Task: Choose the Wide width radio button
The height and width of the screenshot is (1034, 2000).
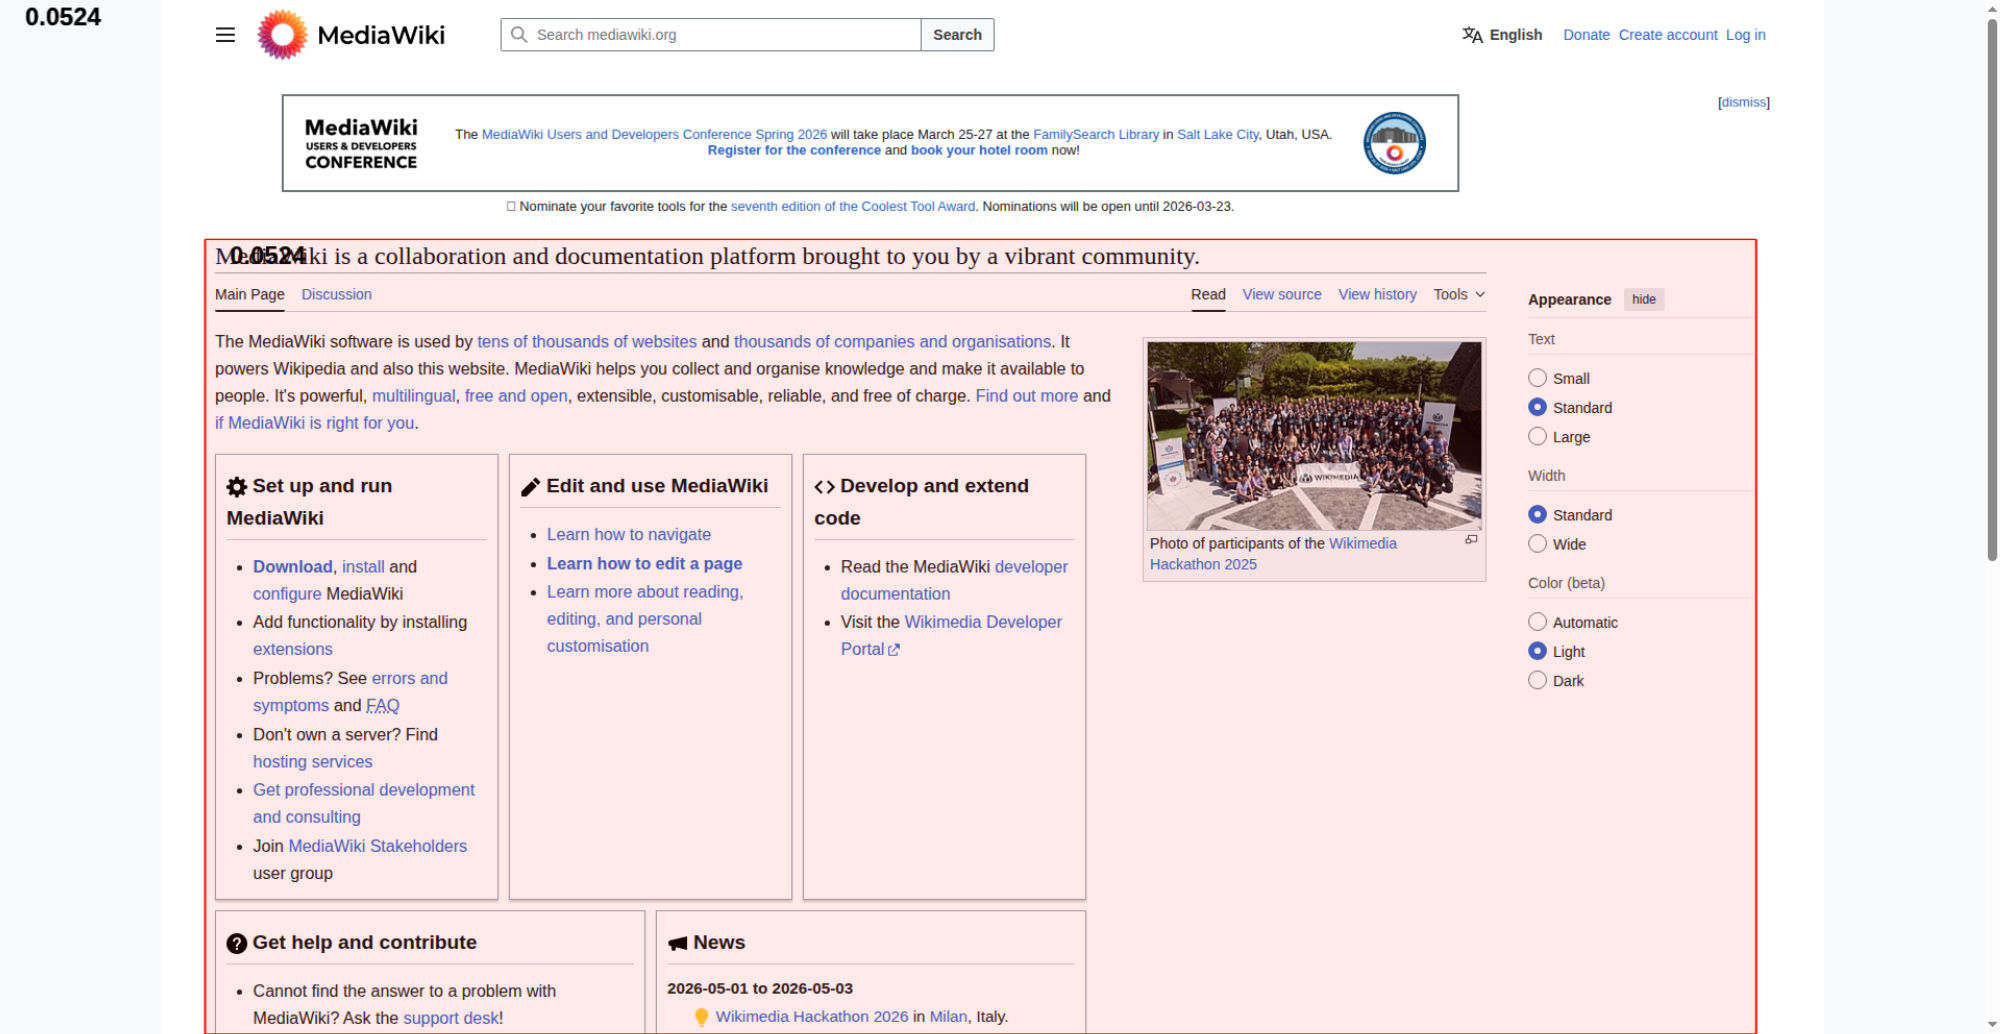Action: (x=1537, y=544)
